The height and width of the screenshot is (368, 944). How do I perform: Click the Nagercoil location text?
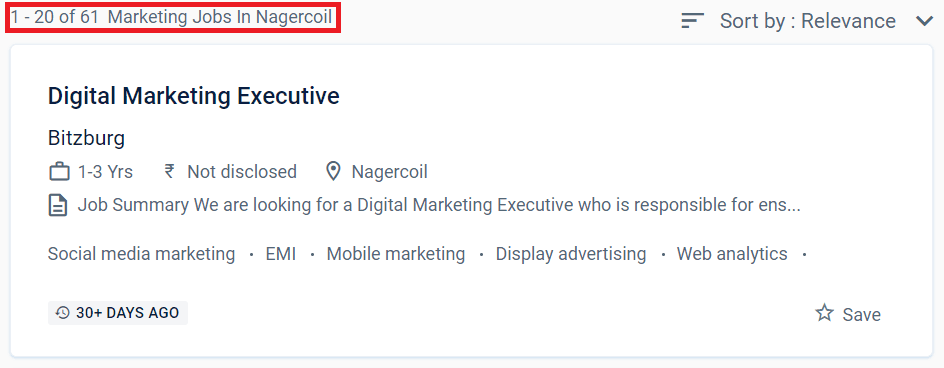point(390,172)
